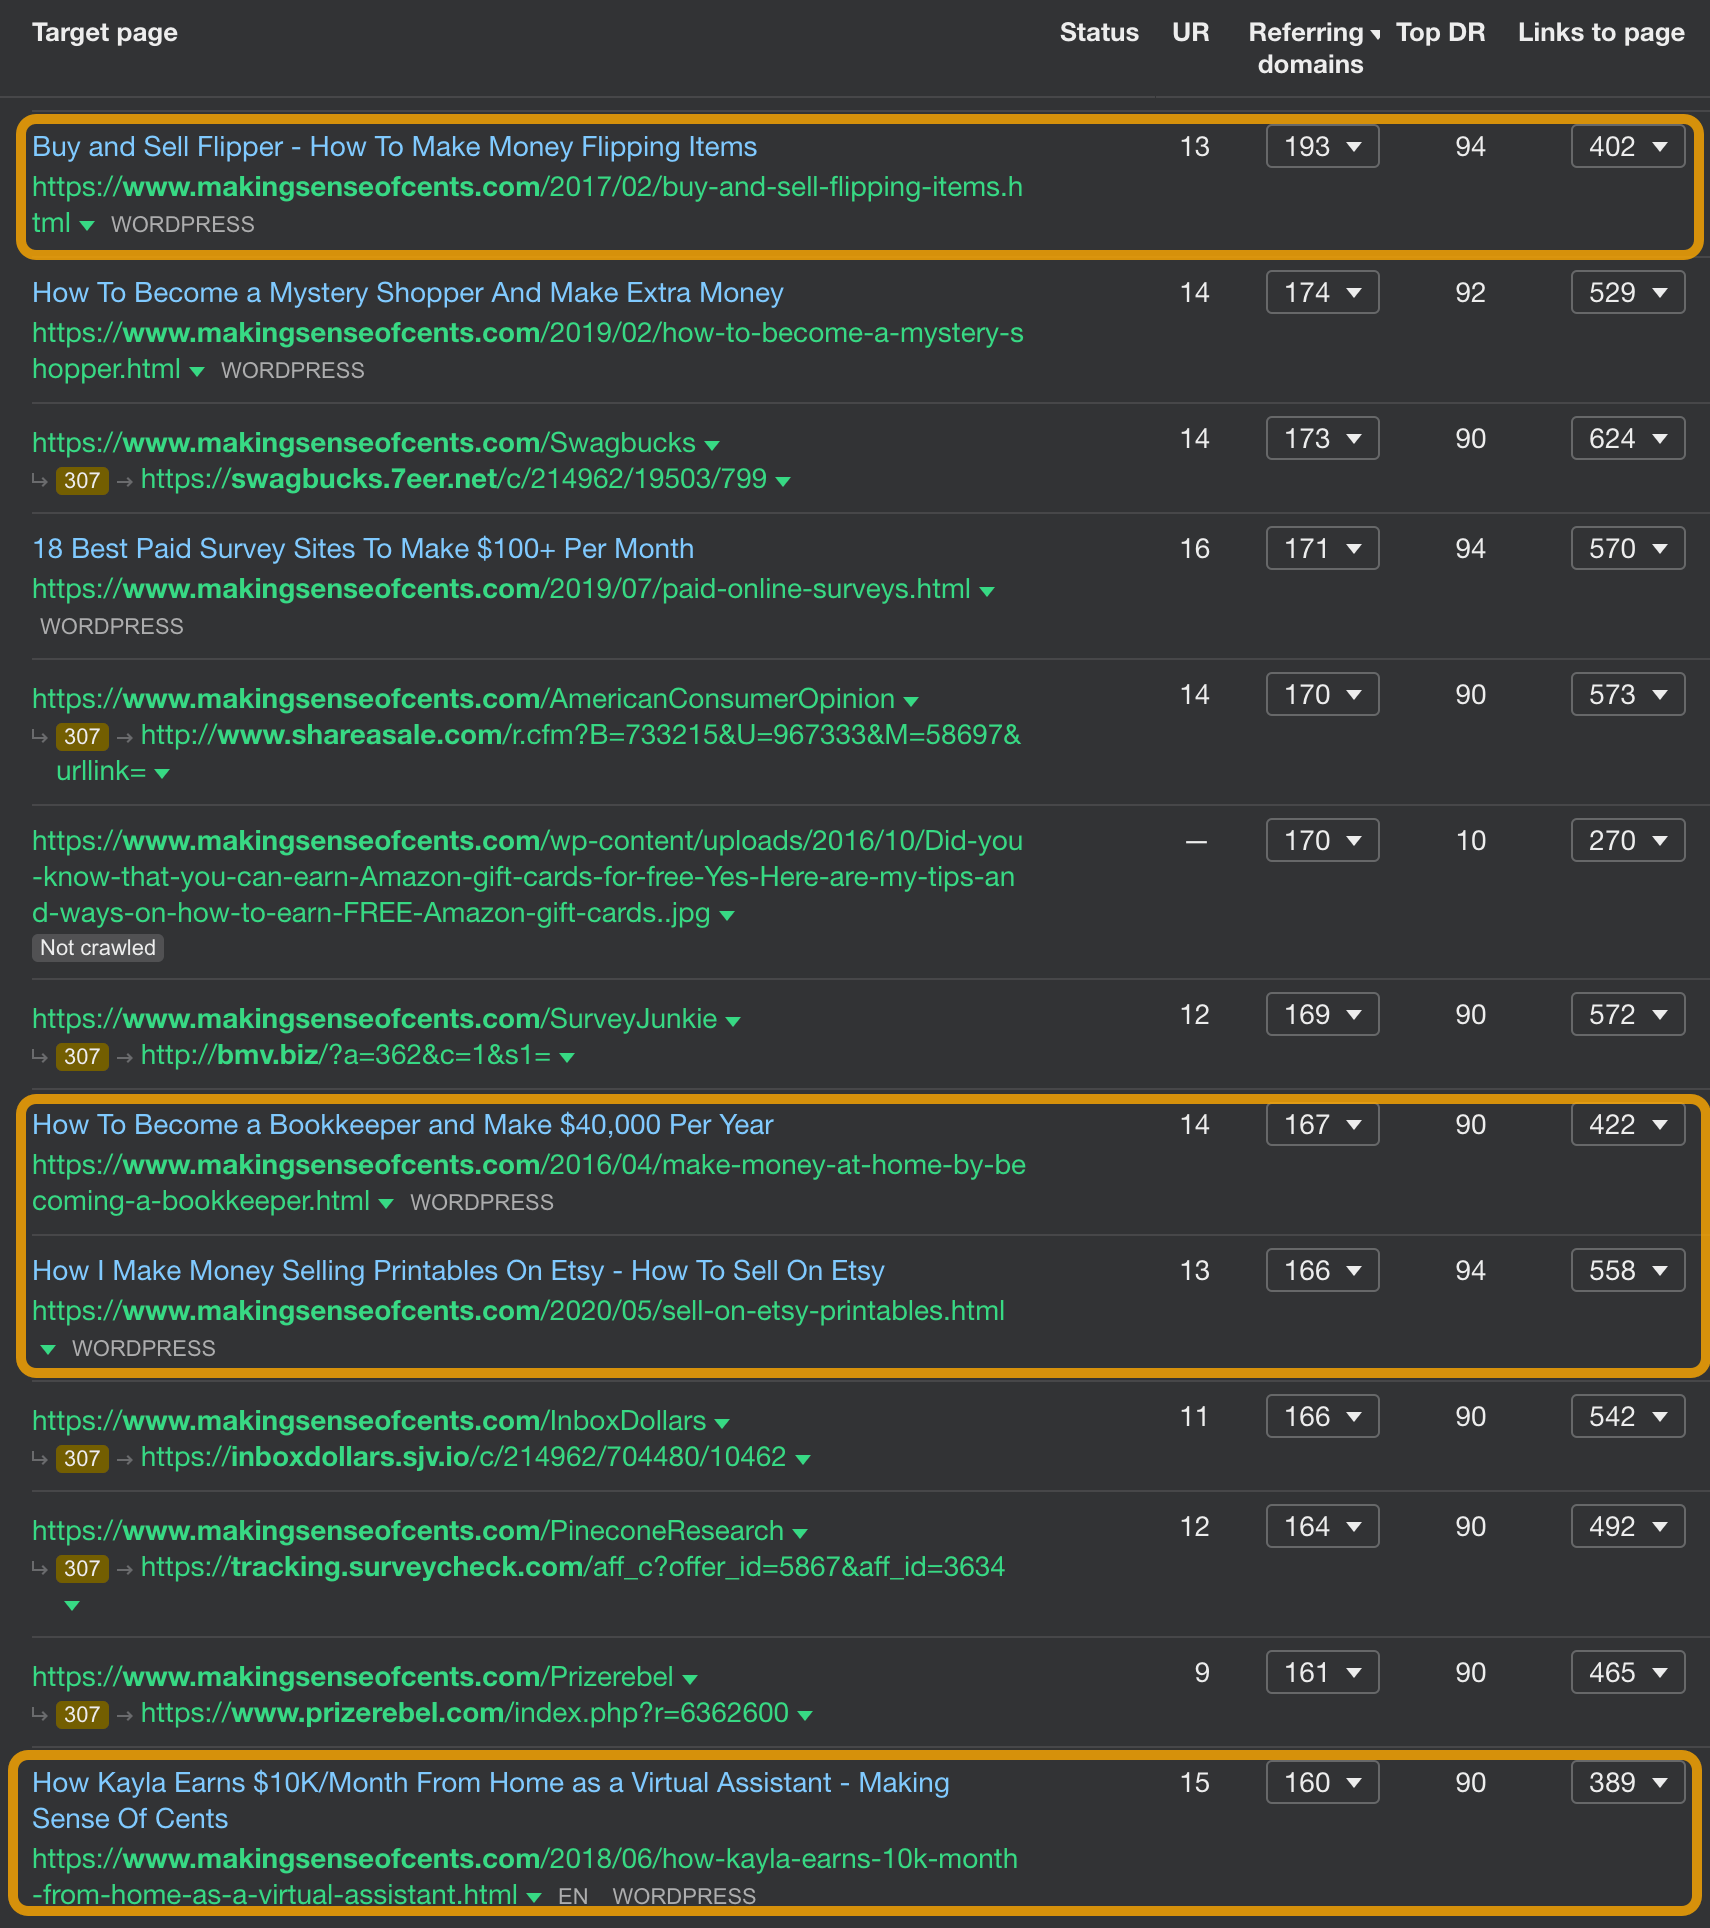This screenshot has height=1928, width=1710.
Task: Open the How Kayla Earns $10K/Month virtual assistant link
Action: (490, 1782)
